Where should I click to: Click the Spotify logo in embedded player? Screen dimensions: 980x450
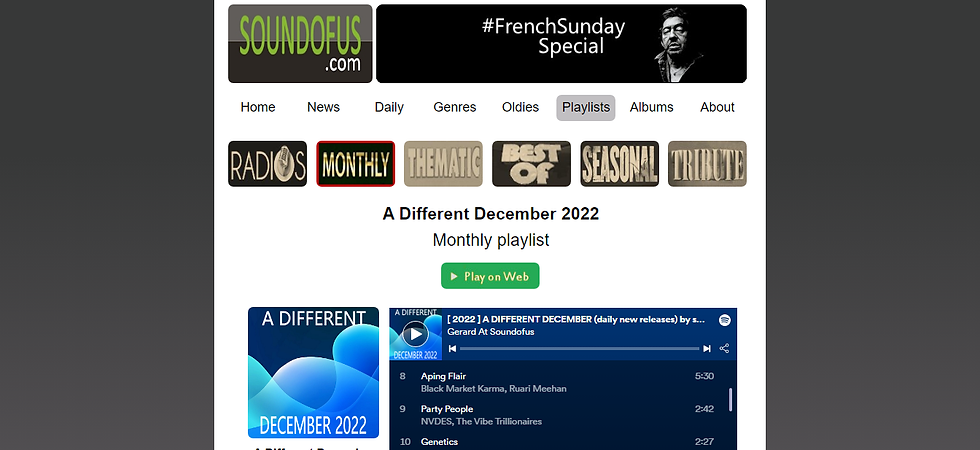tap(724, 320)
